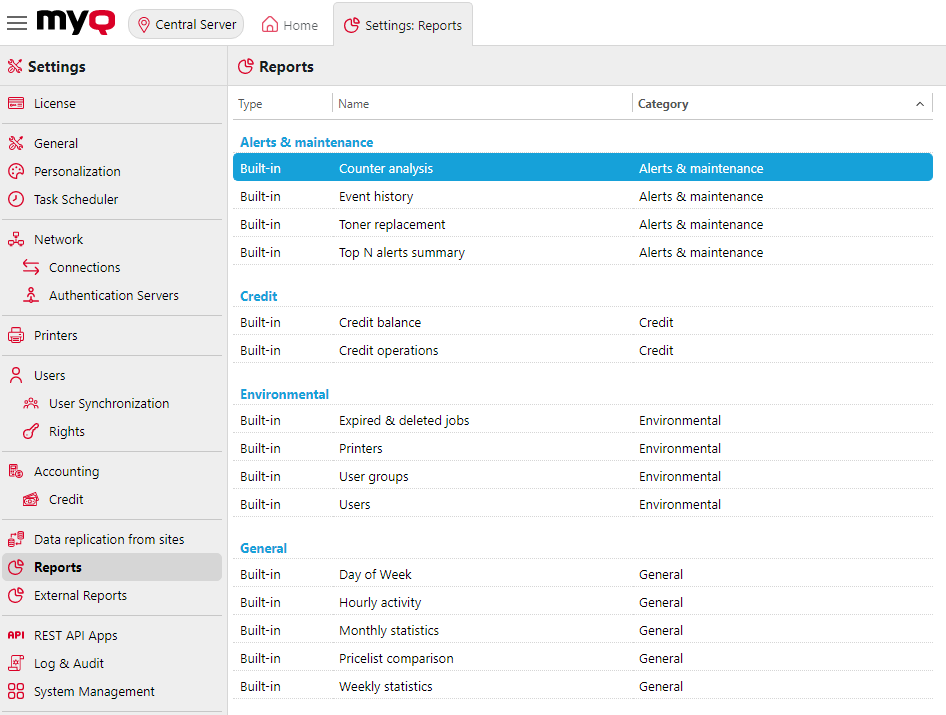Click the REST API Apps icon

pyautogui.click(x=16, y=636)
